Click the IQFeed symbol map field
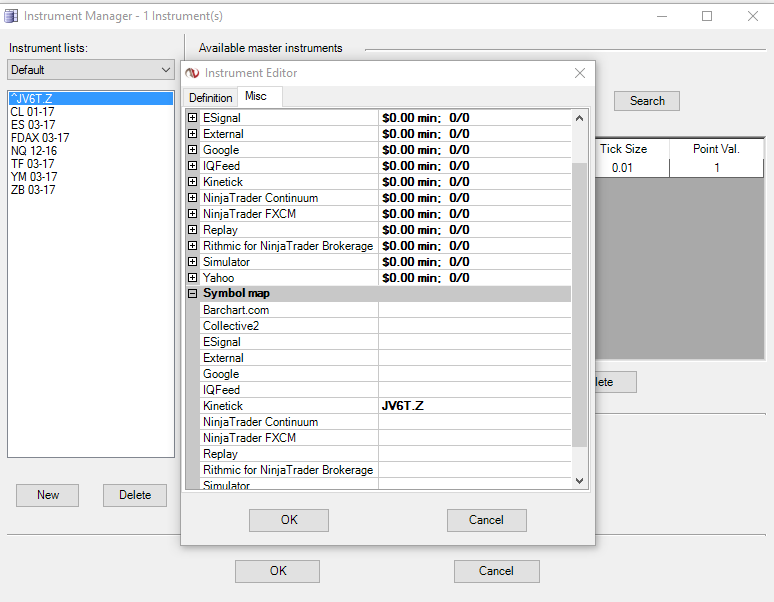Image resolution: width=774 pixels, height=602 pixels. tap(475, 390)
